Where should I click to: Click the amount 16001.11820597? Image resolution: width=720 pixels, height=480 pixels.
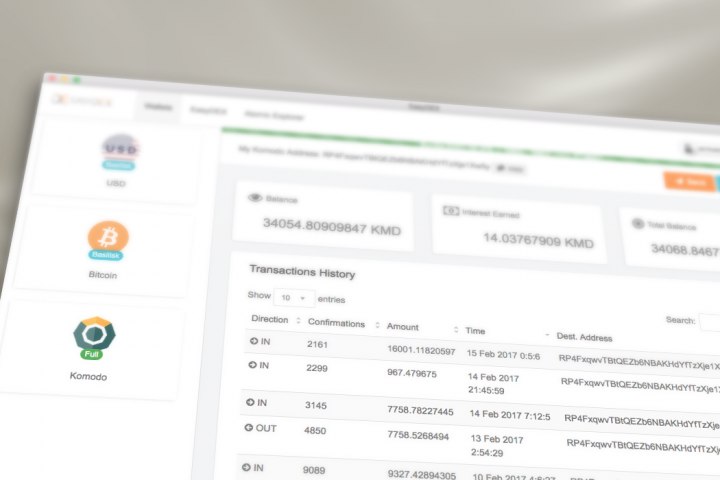tap(421, 350)
